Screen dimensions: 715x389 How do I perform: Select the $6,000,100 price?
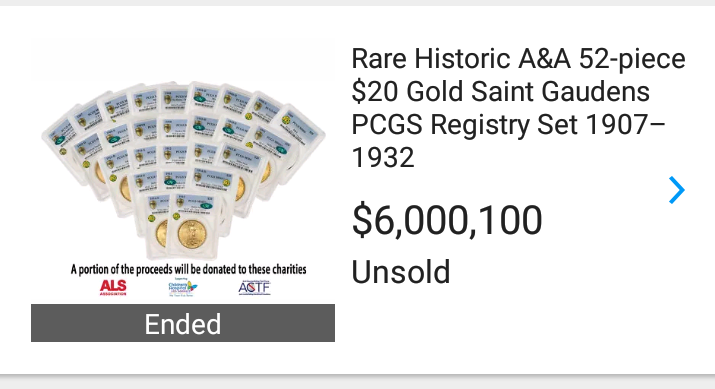coord(447,221)
